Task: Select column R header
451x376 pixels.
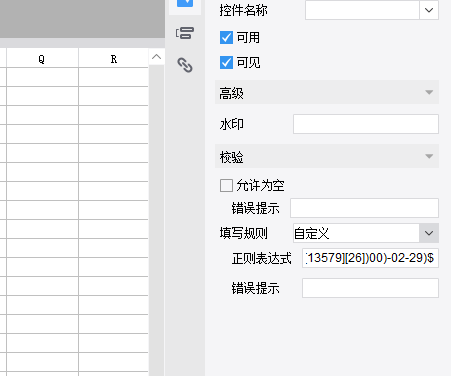Action: (114, 59)
